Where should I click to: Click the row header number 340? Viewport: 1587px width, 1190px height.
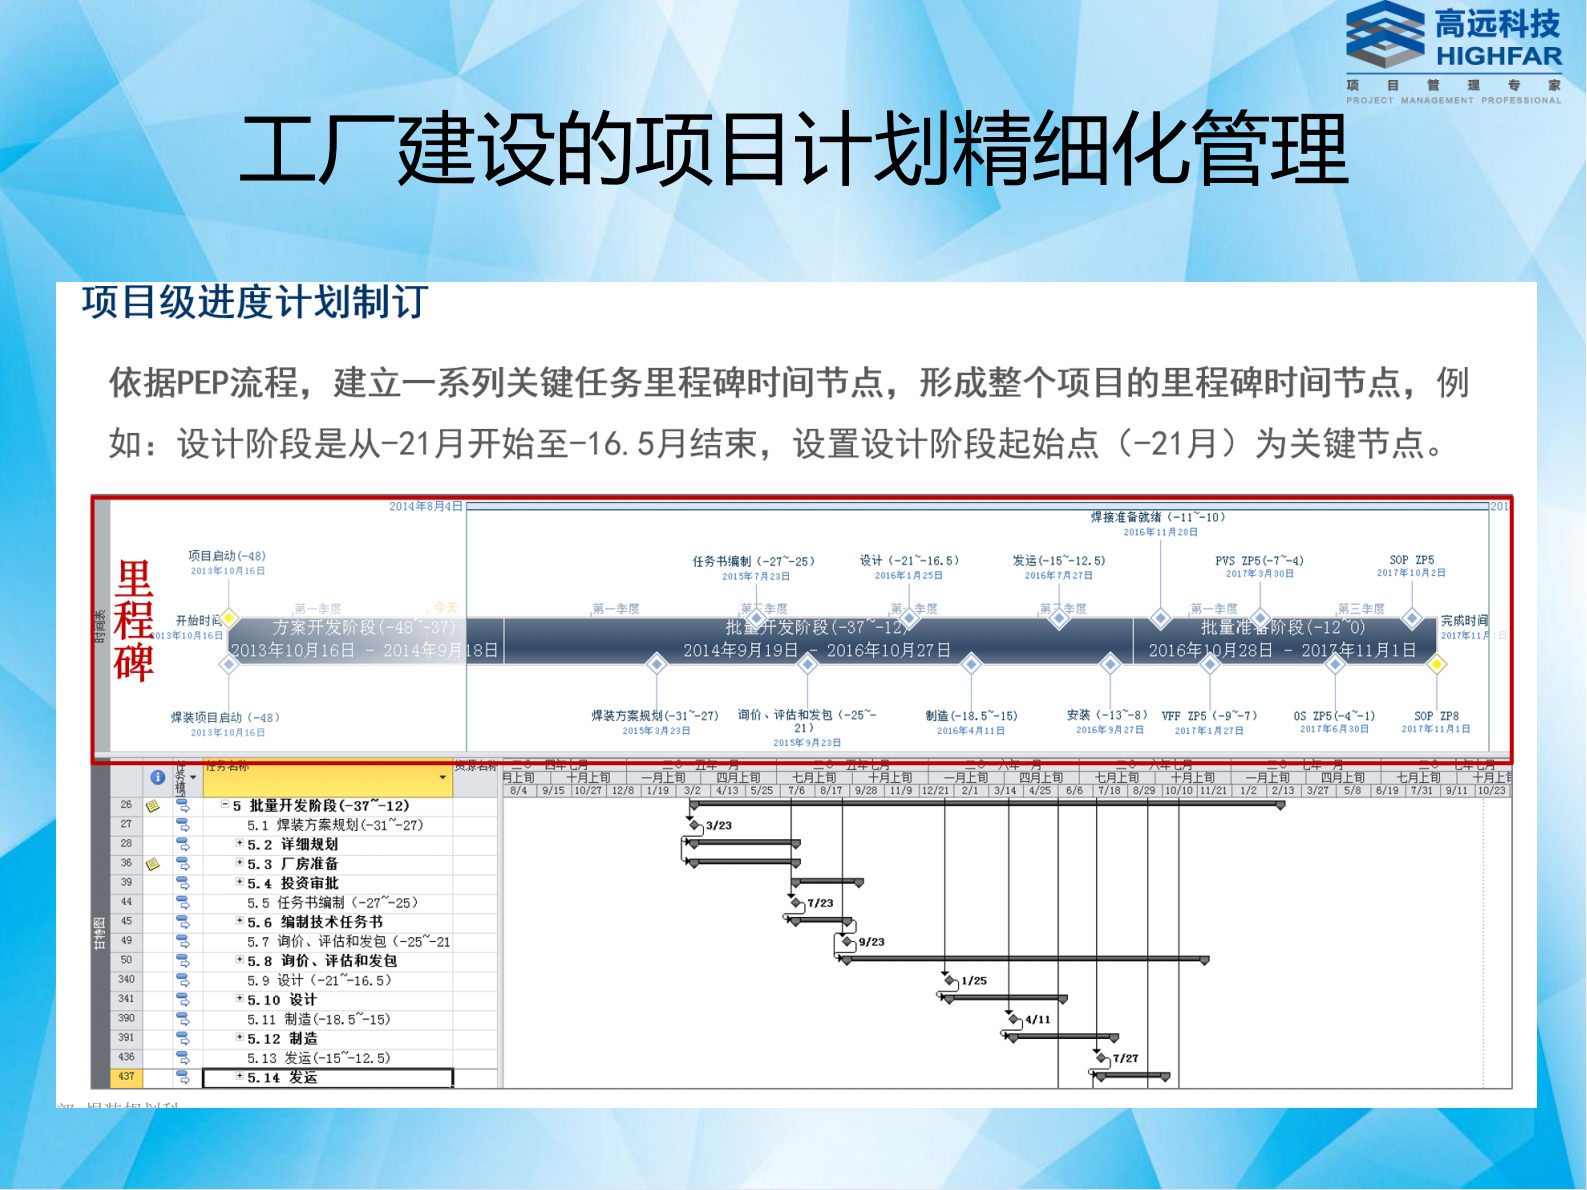point(126,980)
